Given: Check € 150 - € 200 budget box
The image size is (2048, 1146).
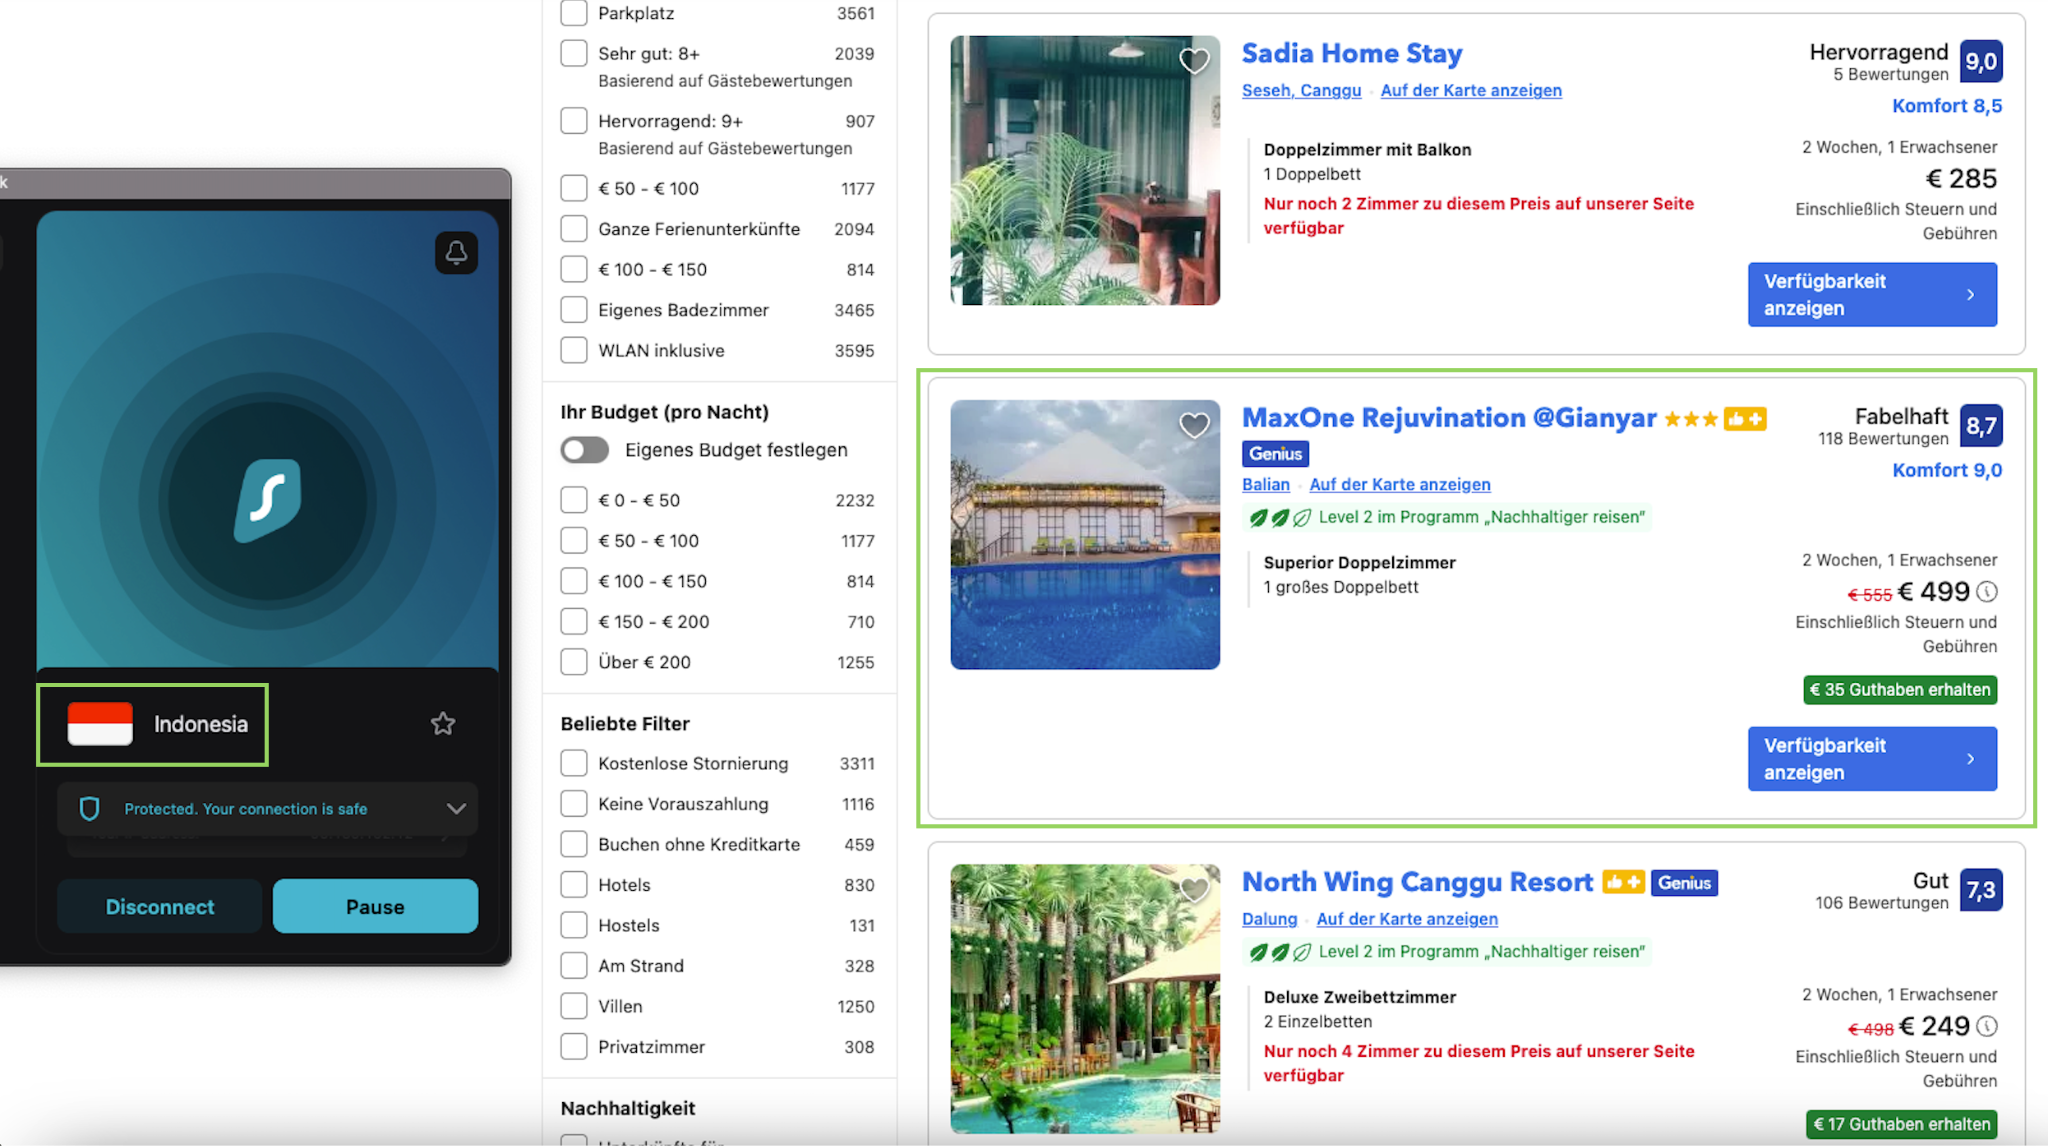Looking at the screenshot, I should (x=574, y=622).
